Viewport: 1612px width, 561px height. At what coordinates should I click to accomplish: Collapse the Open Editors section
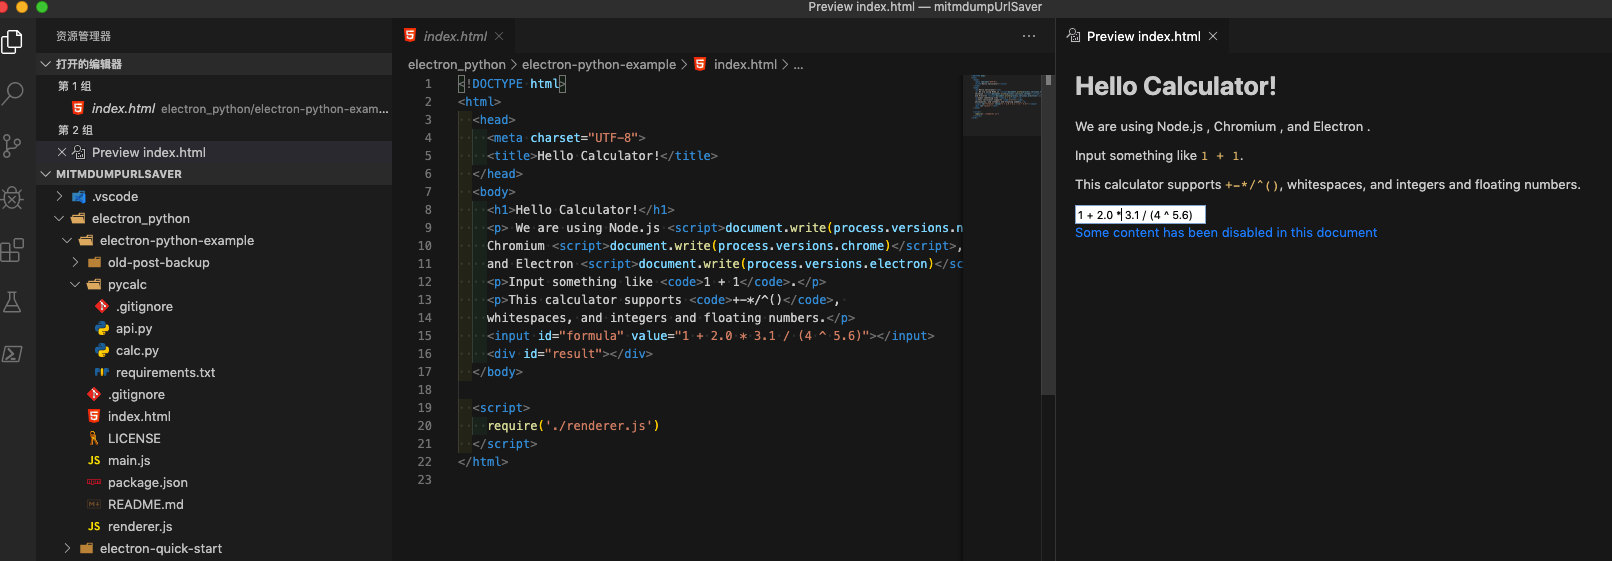(46, 63)
